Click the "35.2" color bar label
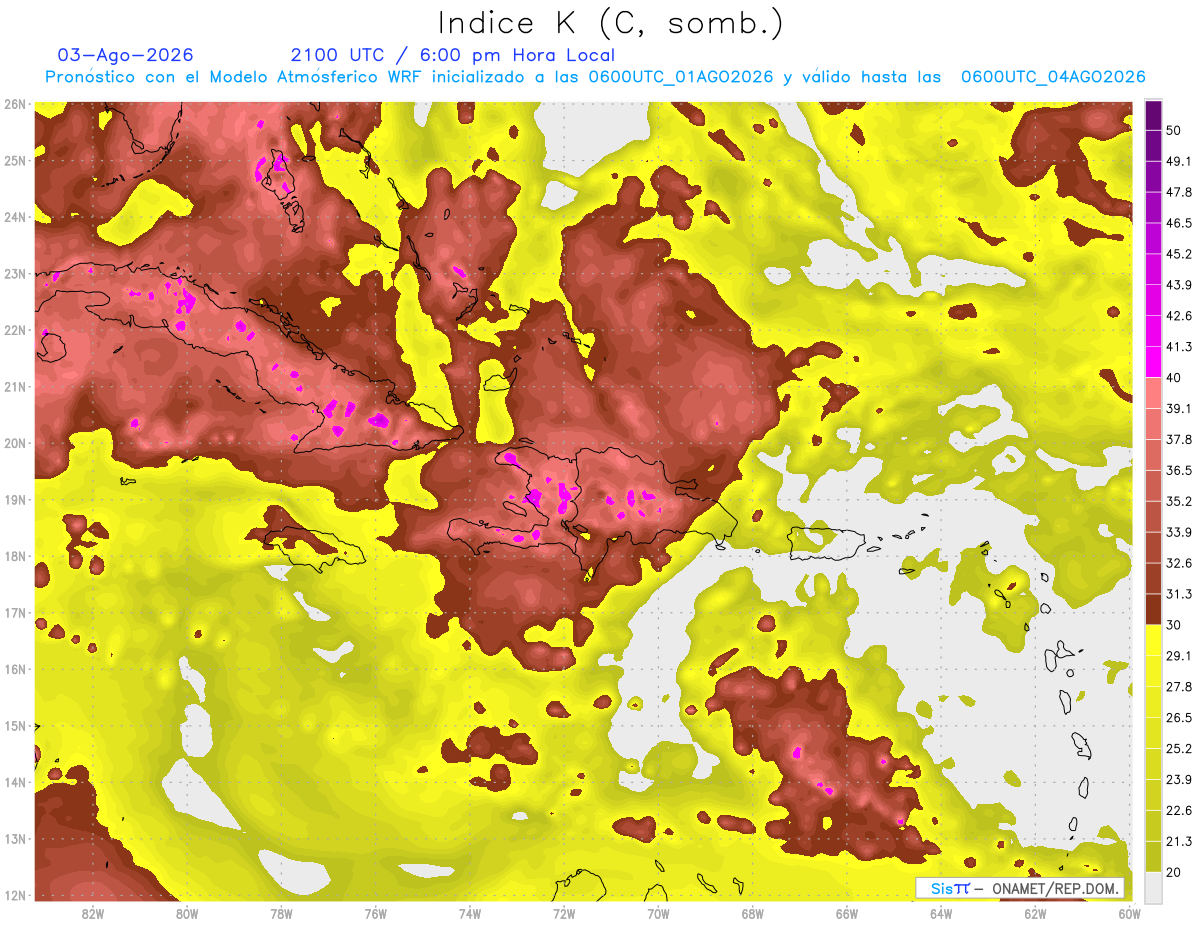Screen dimensions: 1200x927 [1179, 501]
